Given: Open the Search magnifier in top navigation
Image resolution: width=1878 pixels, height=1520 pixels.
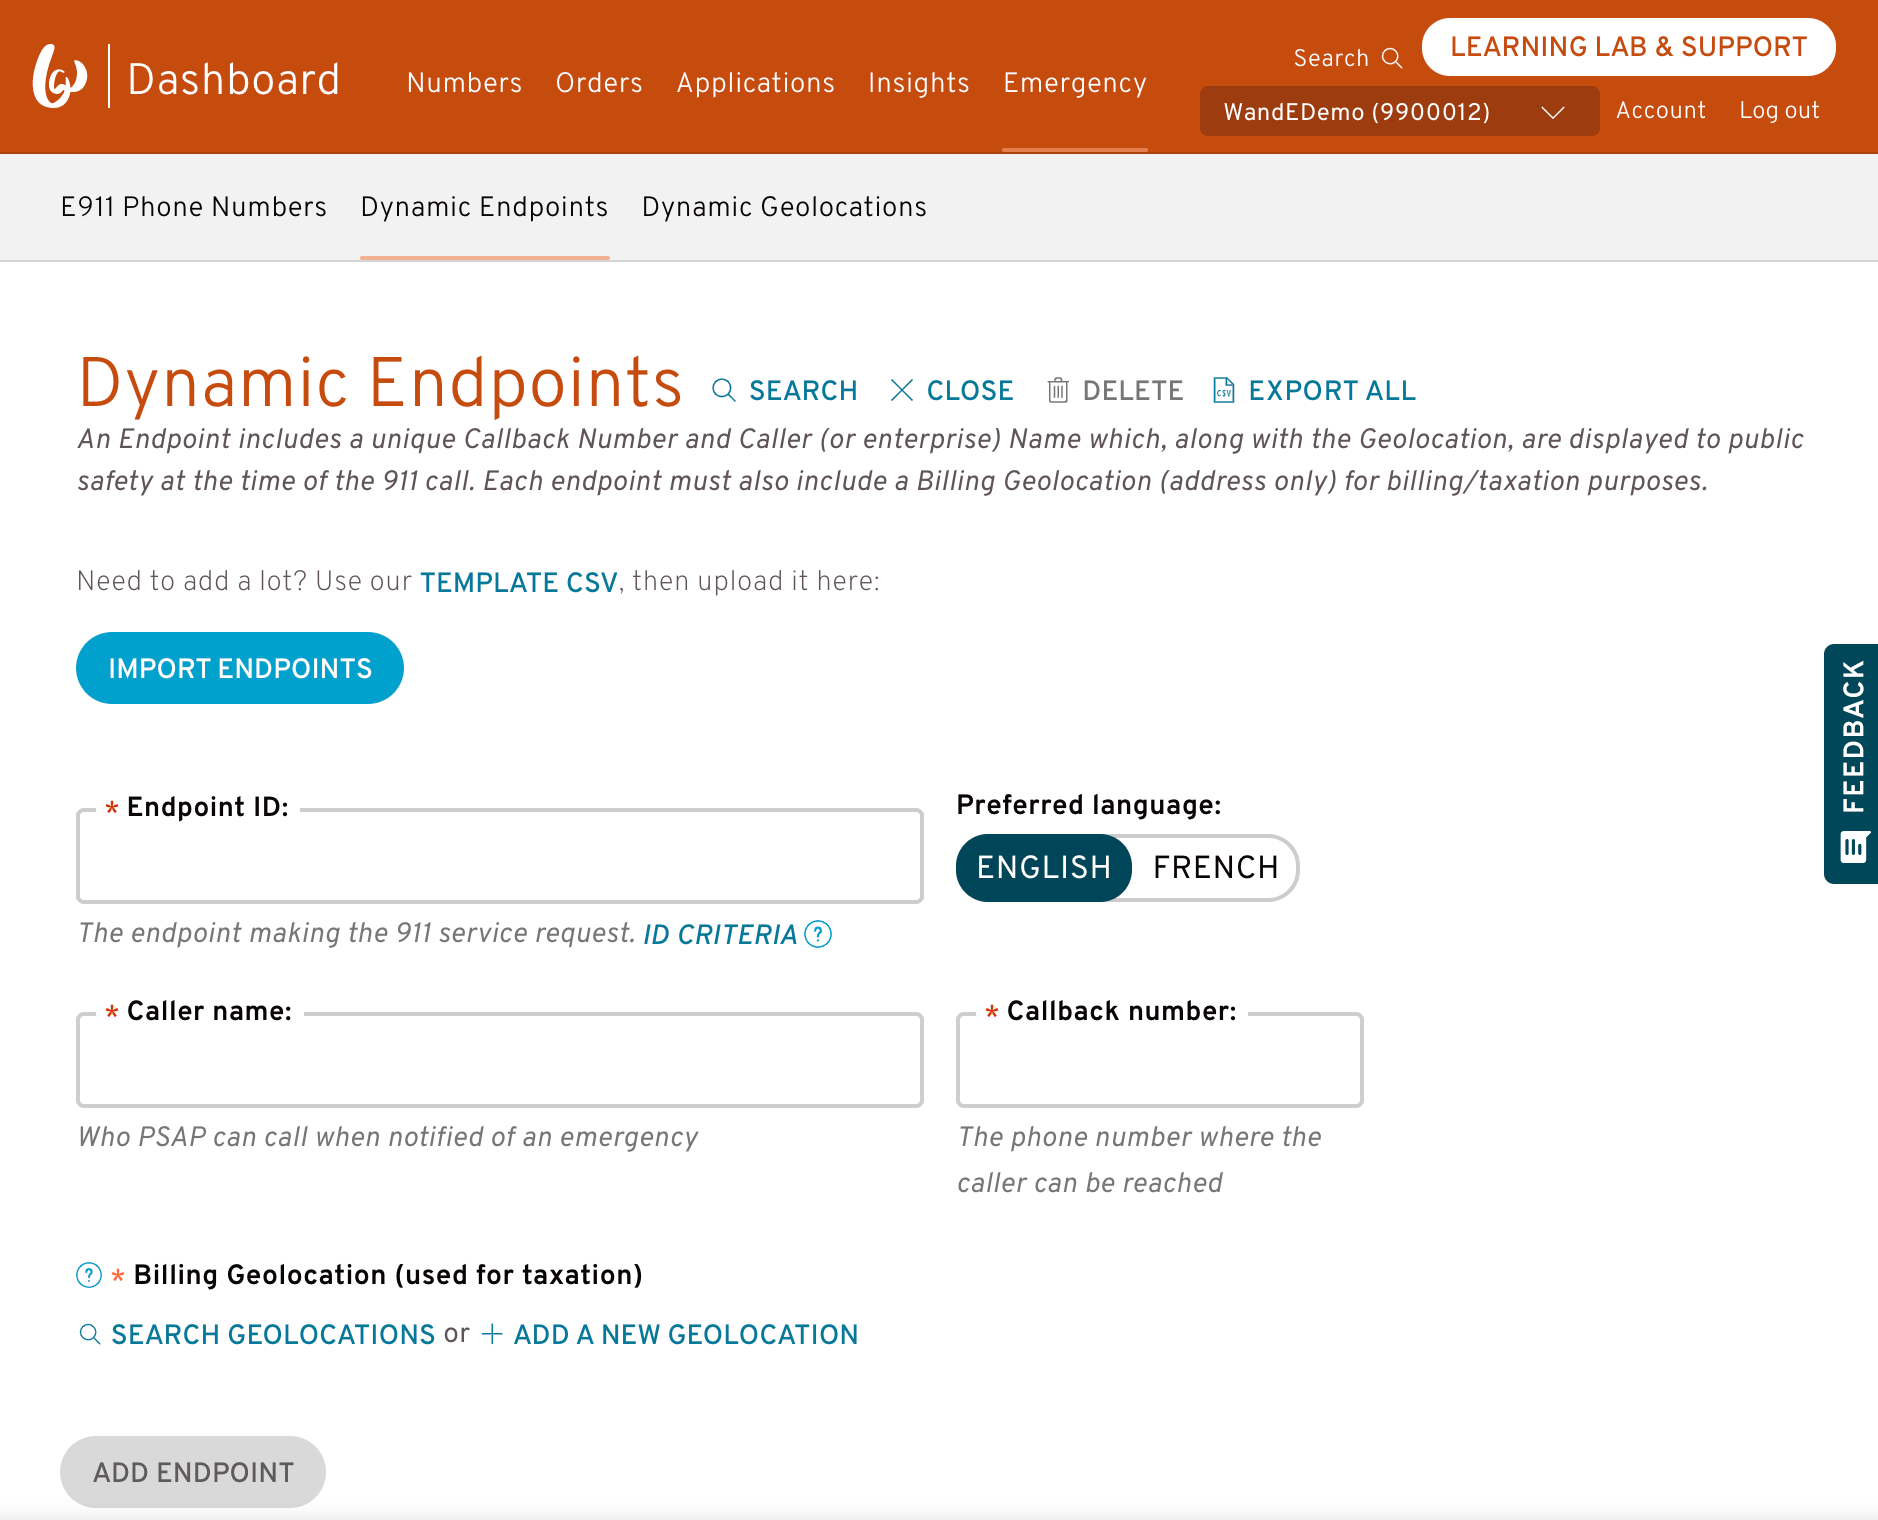Looking at the screenshot, I should click(x=1392, y=58).
